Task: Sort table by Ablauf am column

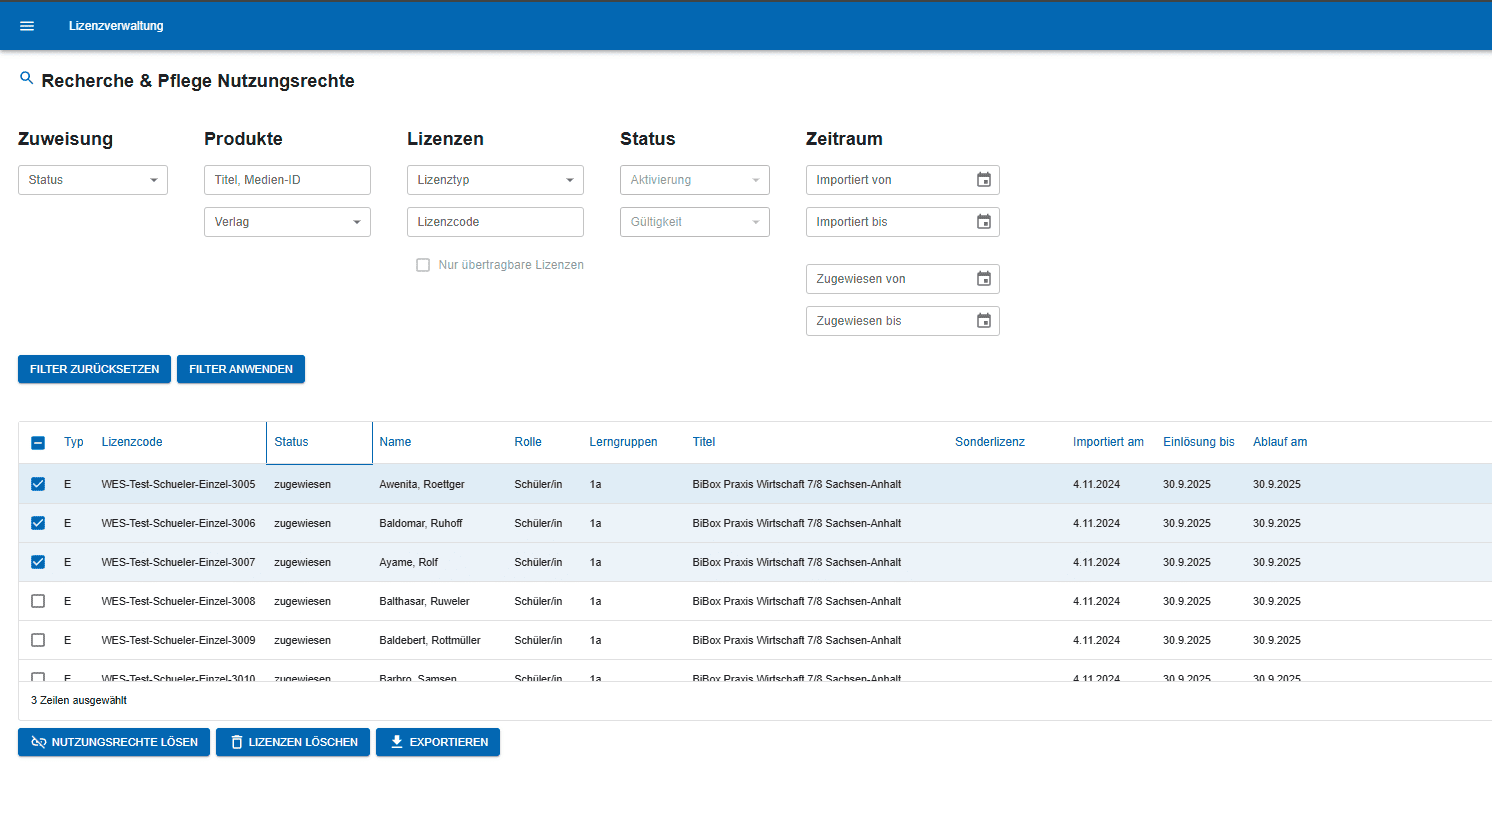Action: 1280,442
